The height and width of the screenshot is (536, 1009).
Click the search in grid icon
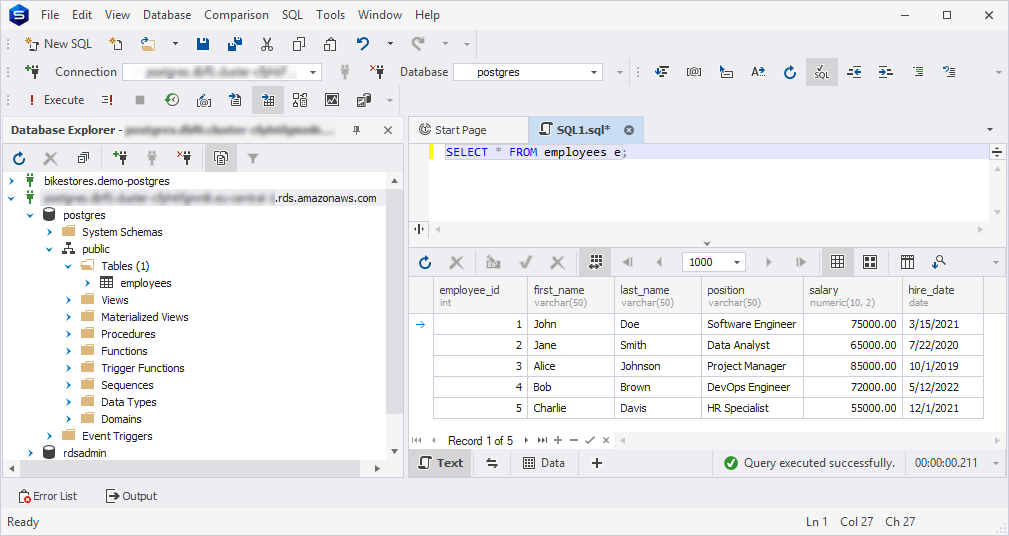click(939, 262)
